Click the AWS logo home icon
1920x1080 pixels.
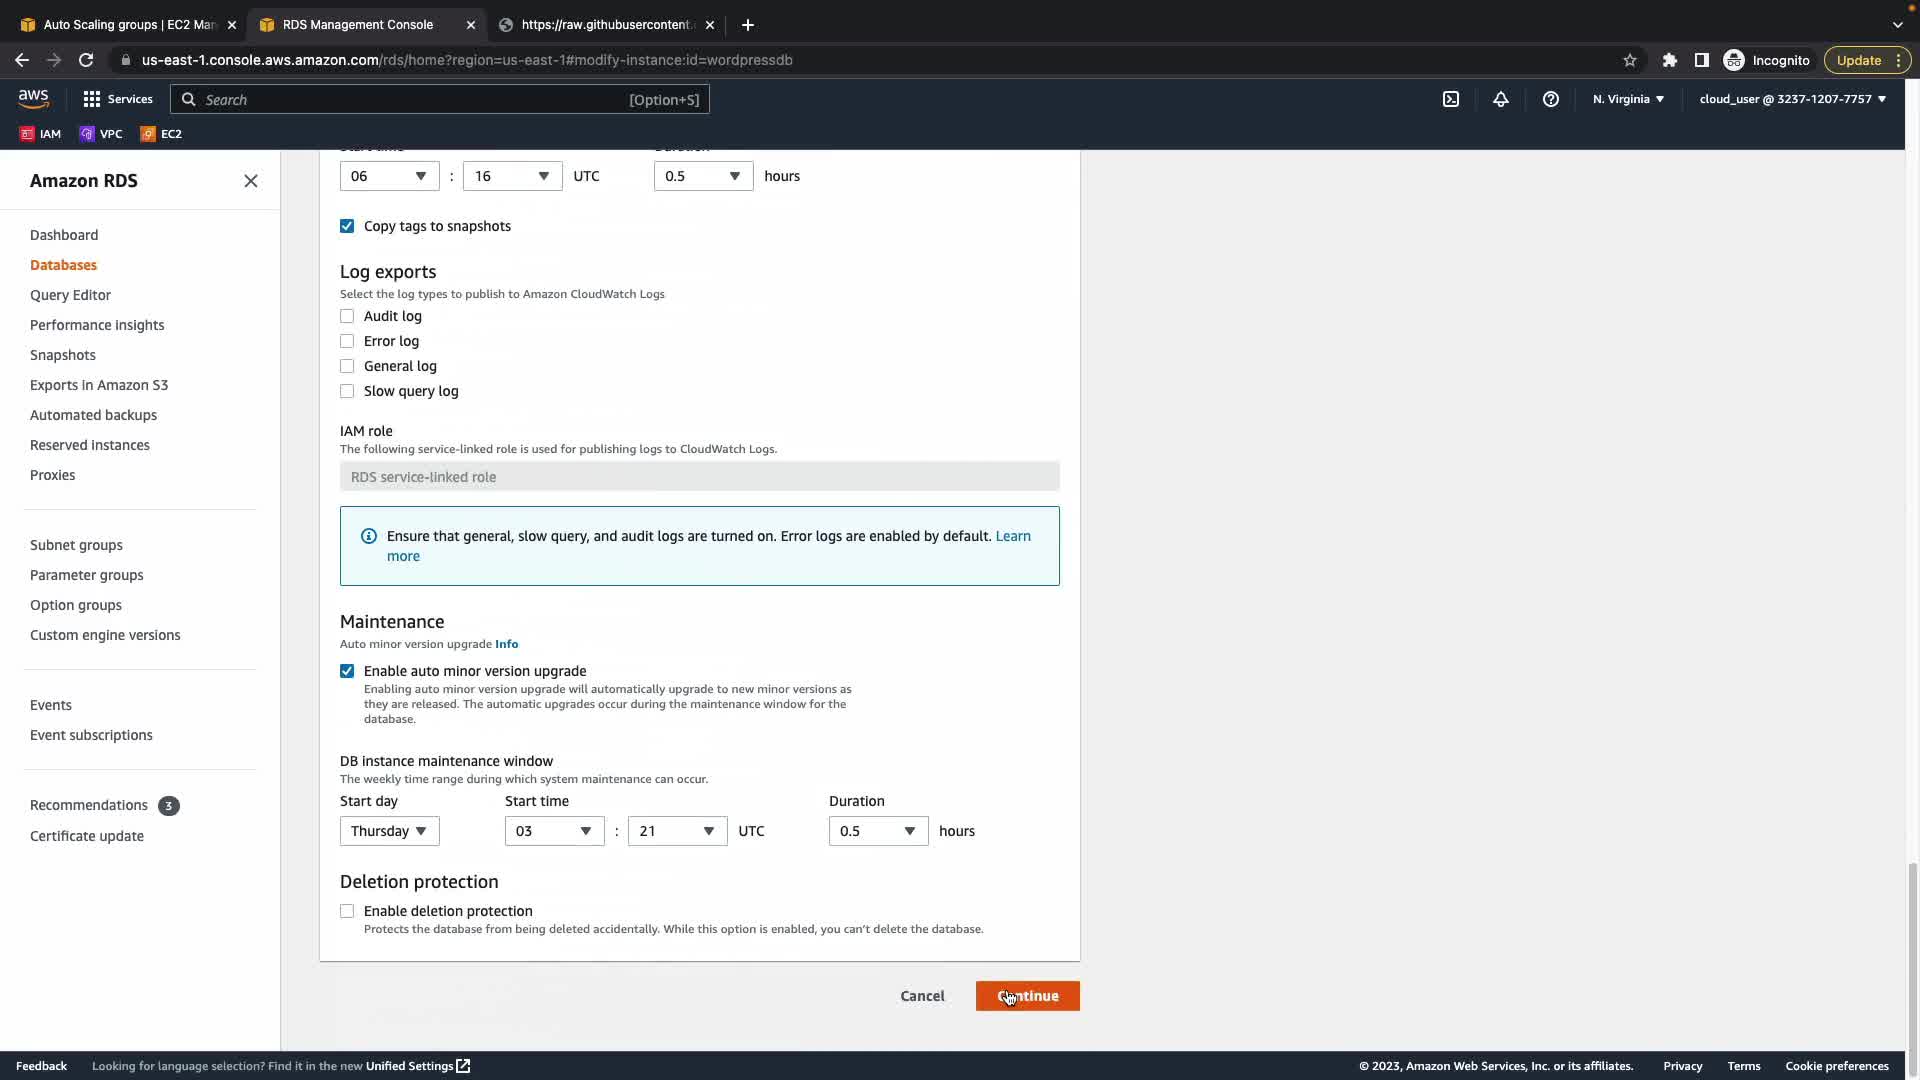34,98
